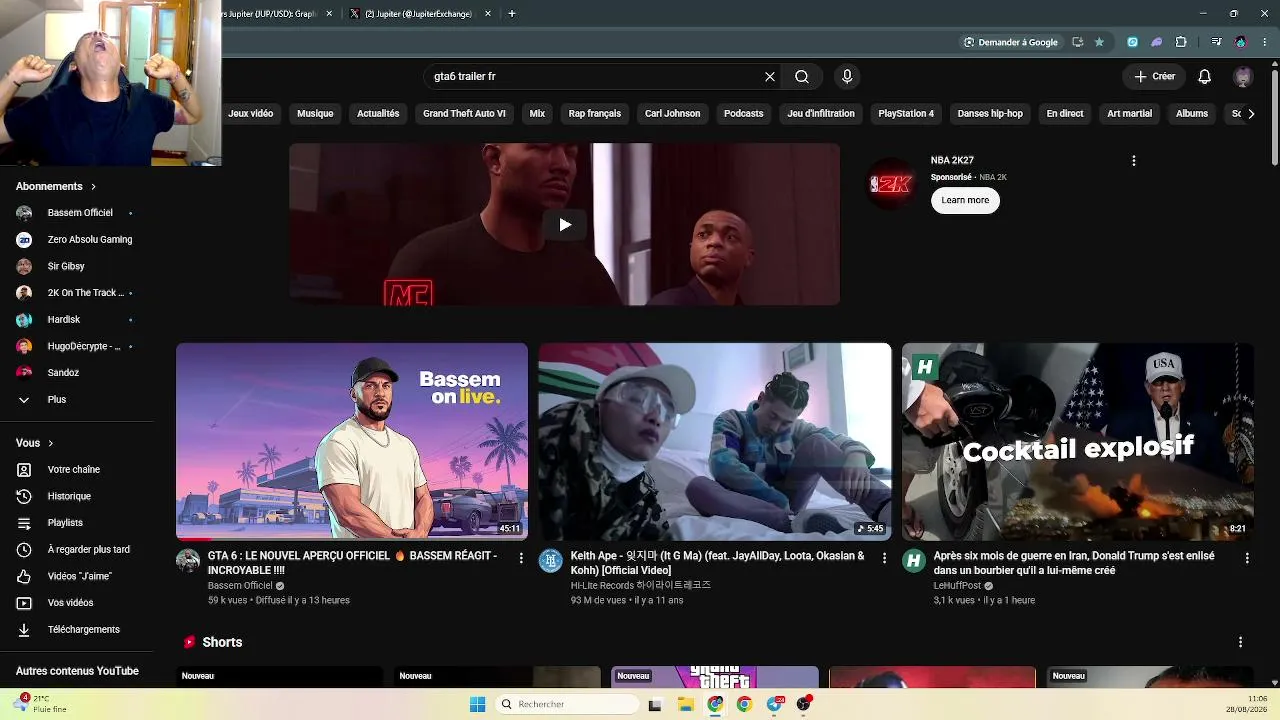Open the Chrome extensions puzzle icon

pos(1181,42)
